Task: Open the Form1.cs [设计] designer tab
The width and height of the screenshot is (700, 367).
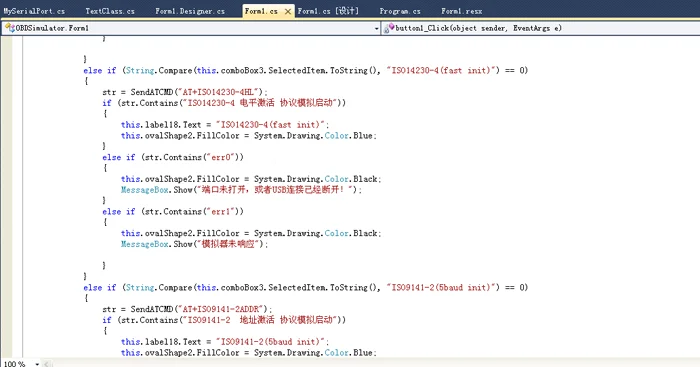Action: pyautogui.click(x=328, y=11)
